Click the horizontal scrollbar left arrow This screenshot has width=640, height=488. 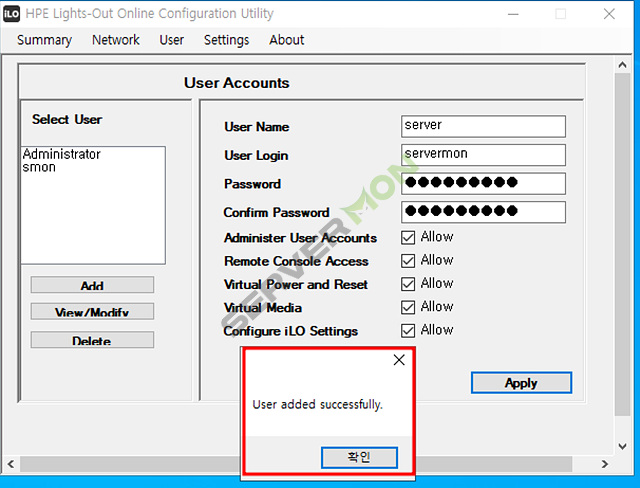coord(11,464)
